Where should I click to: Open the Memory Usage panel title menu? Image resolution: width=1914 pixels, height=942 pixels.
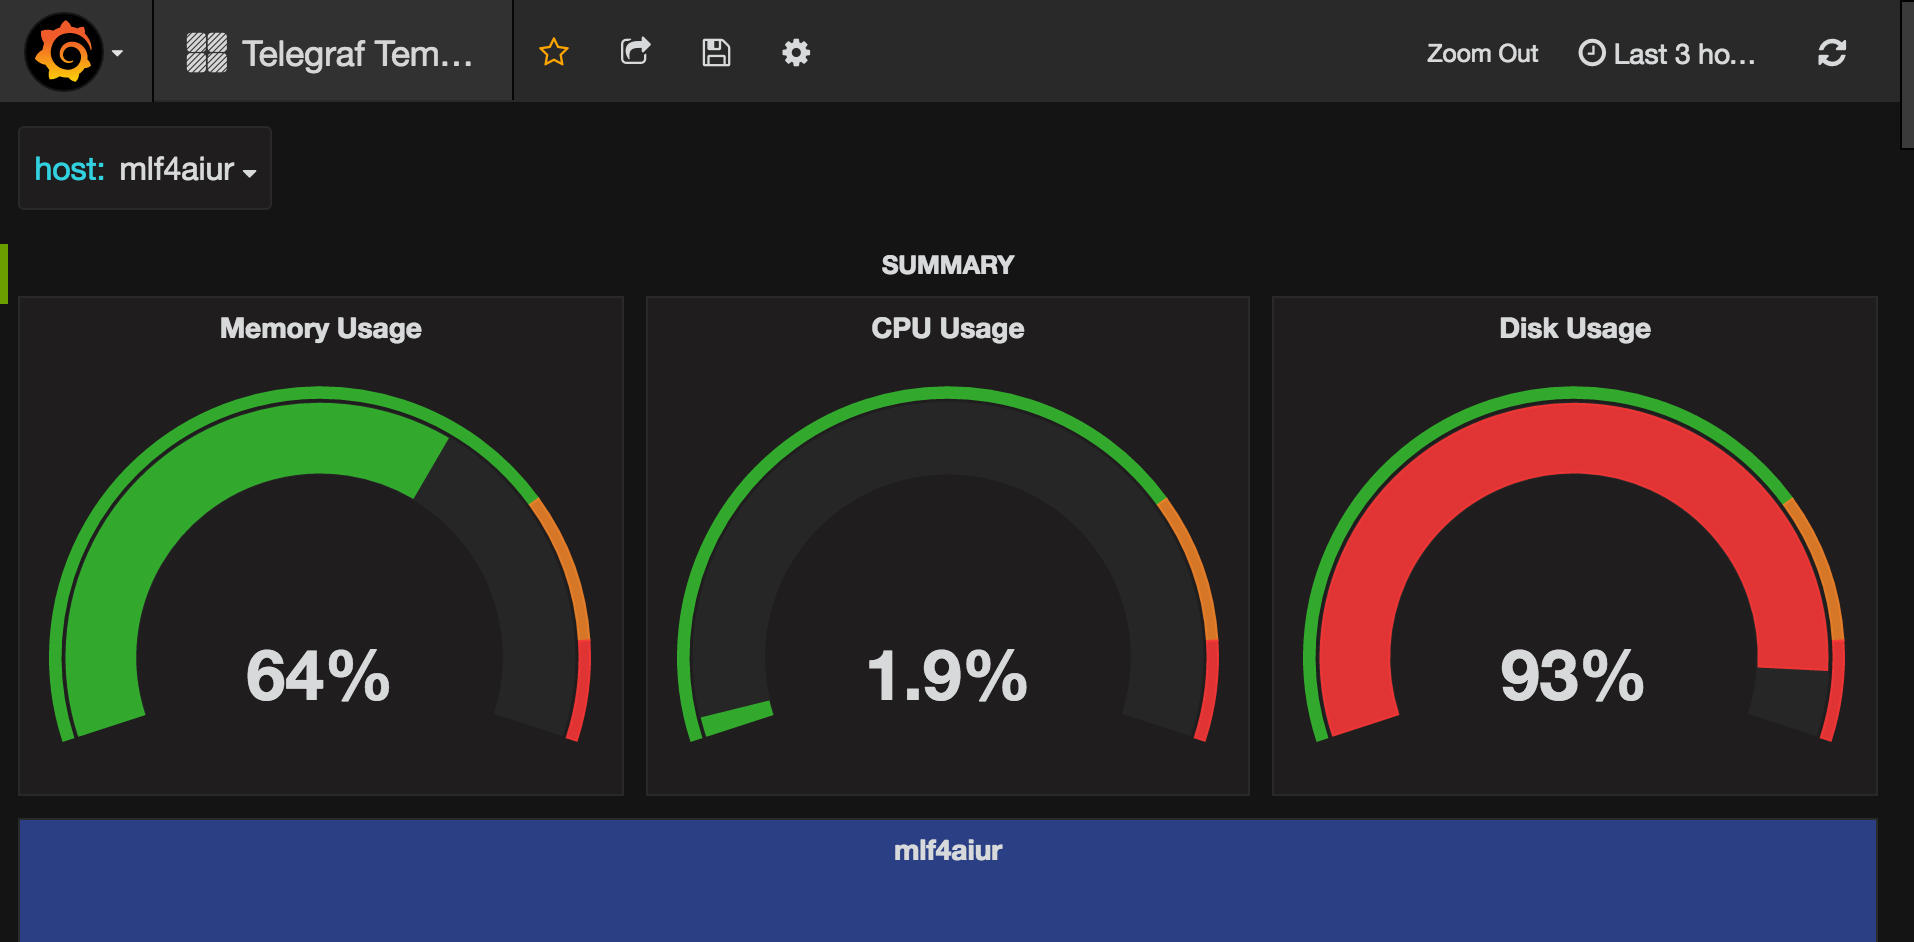pos(320,328)
